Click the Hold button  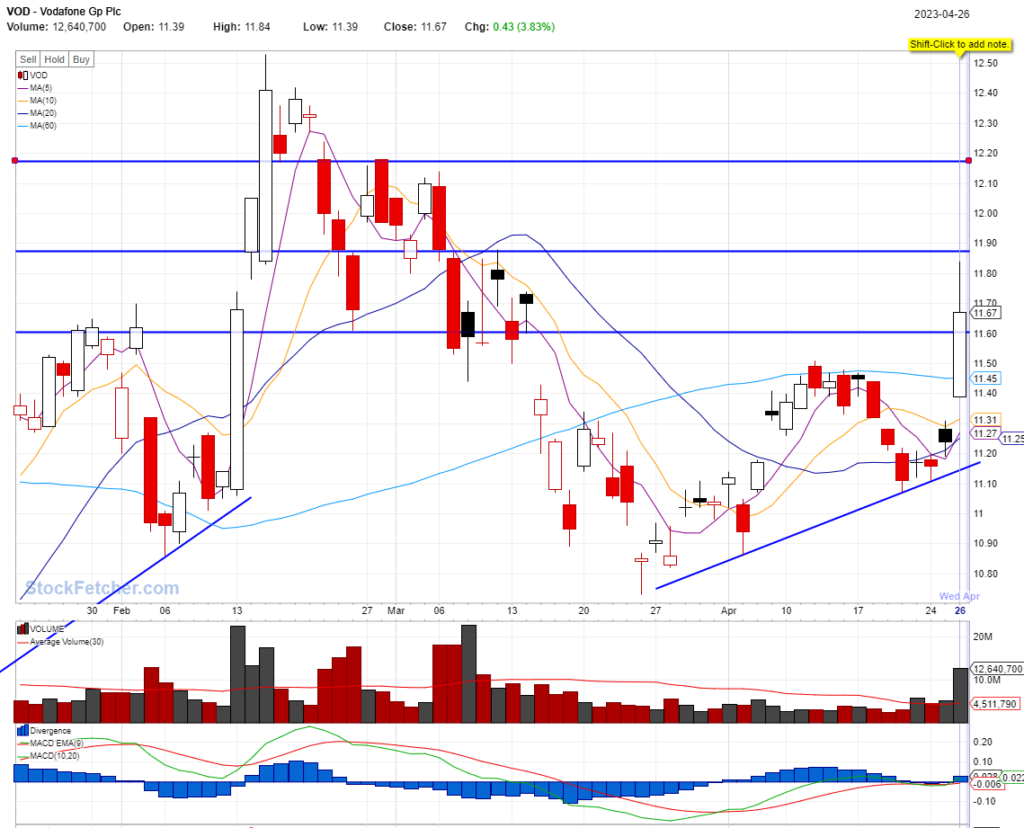pyautogui.click(x=54, y=59)
